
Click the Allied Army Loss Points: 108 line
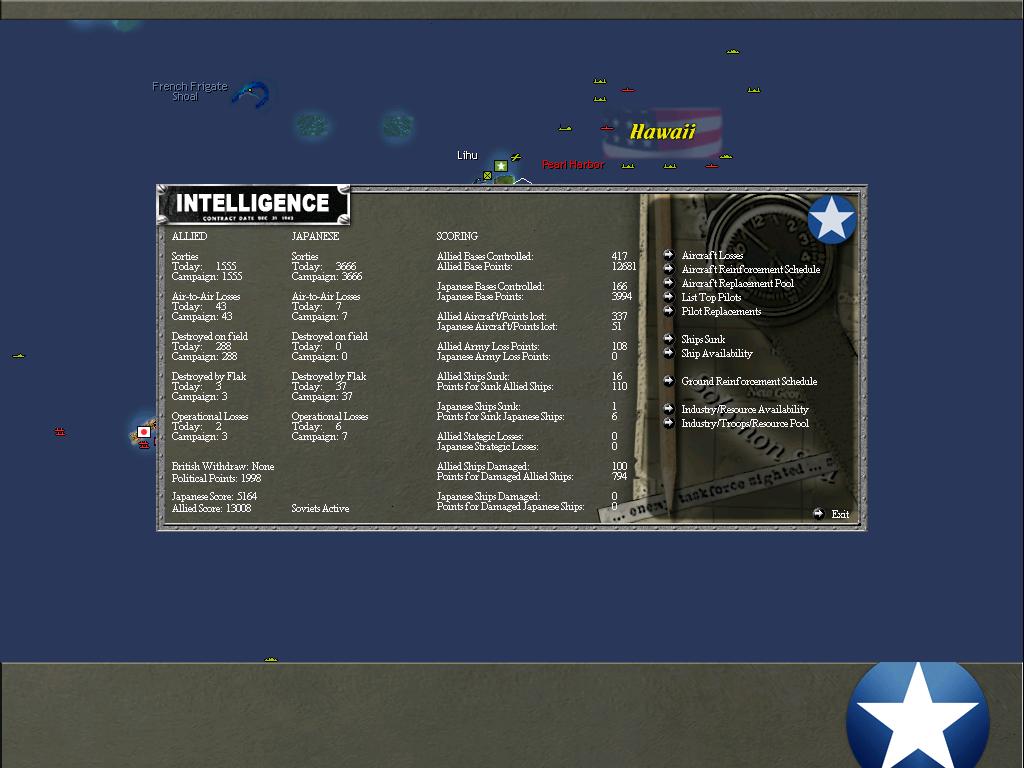point(532,346)
